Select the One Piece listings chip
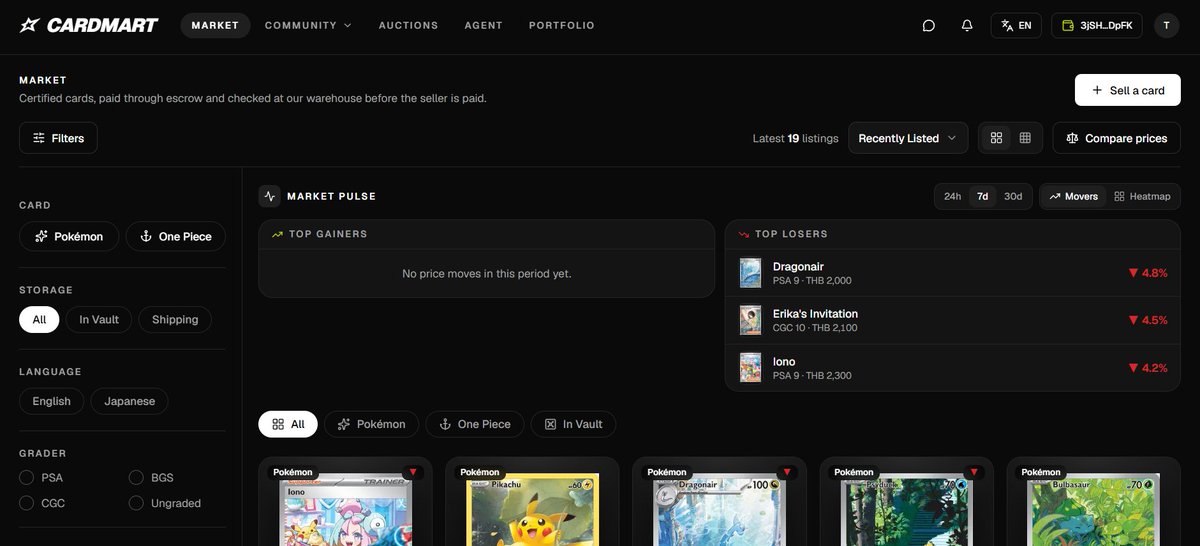The width and height of the screenshot is (1200, 546). tap(474, 424)
